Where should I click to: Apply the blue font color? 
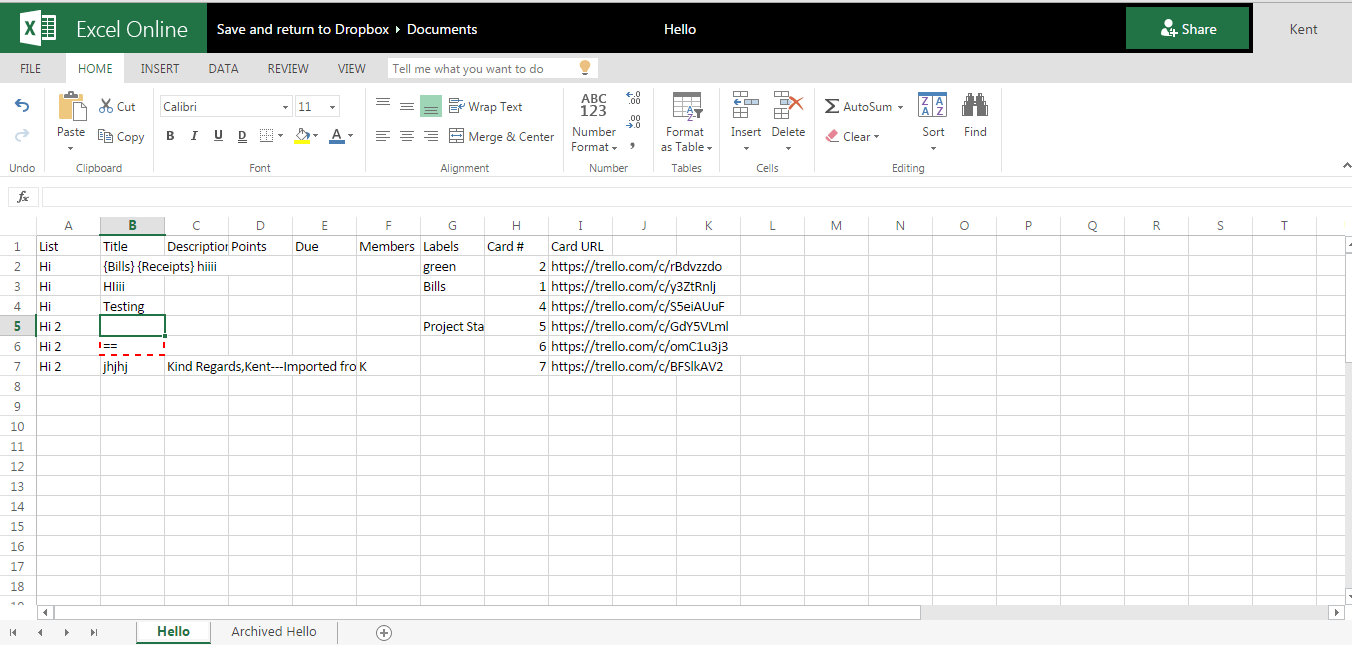336,135
